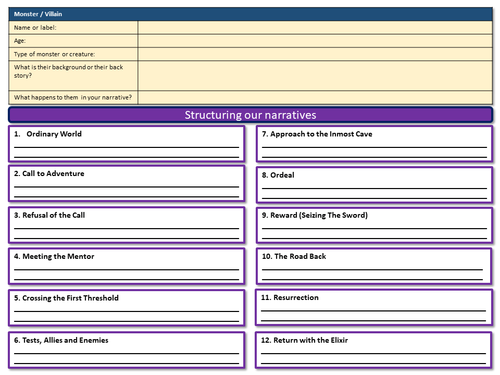Click the Crossing the First Threshold box
Viewport: 500px width, 375px height.
tap(127, 308)
